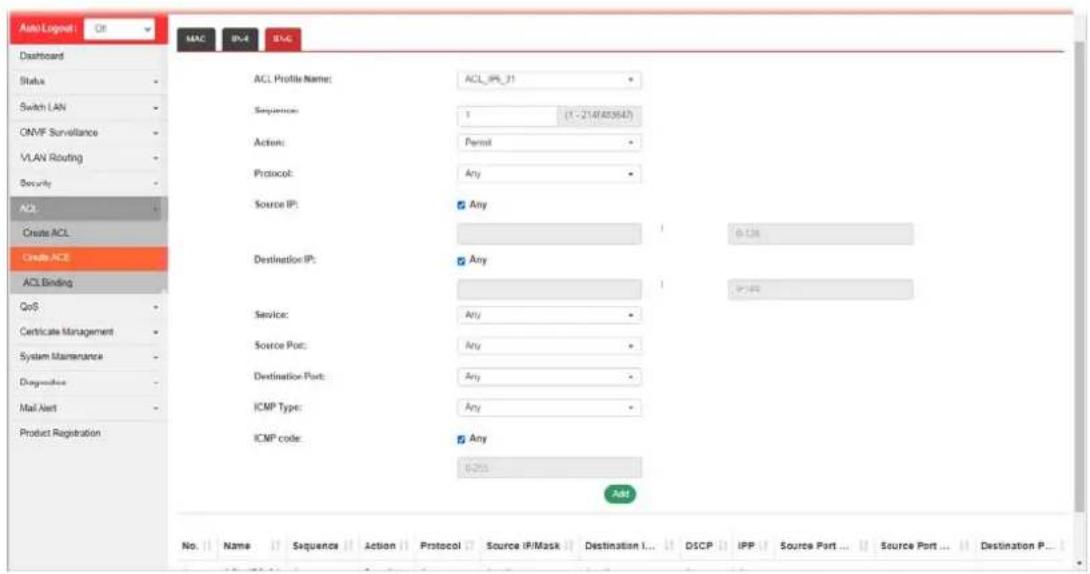The image size is (1090, 574).
Task: Select the IPv6 tab
Action: click(282, 39)
